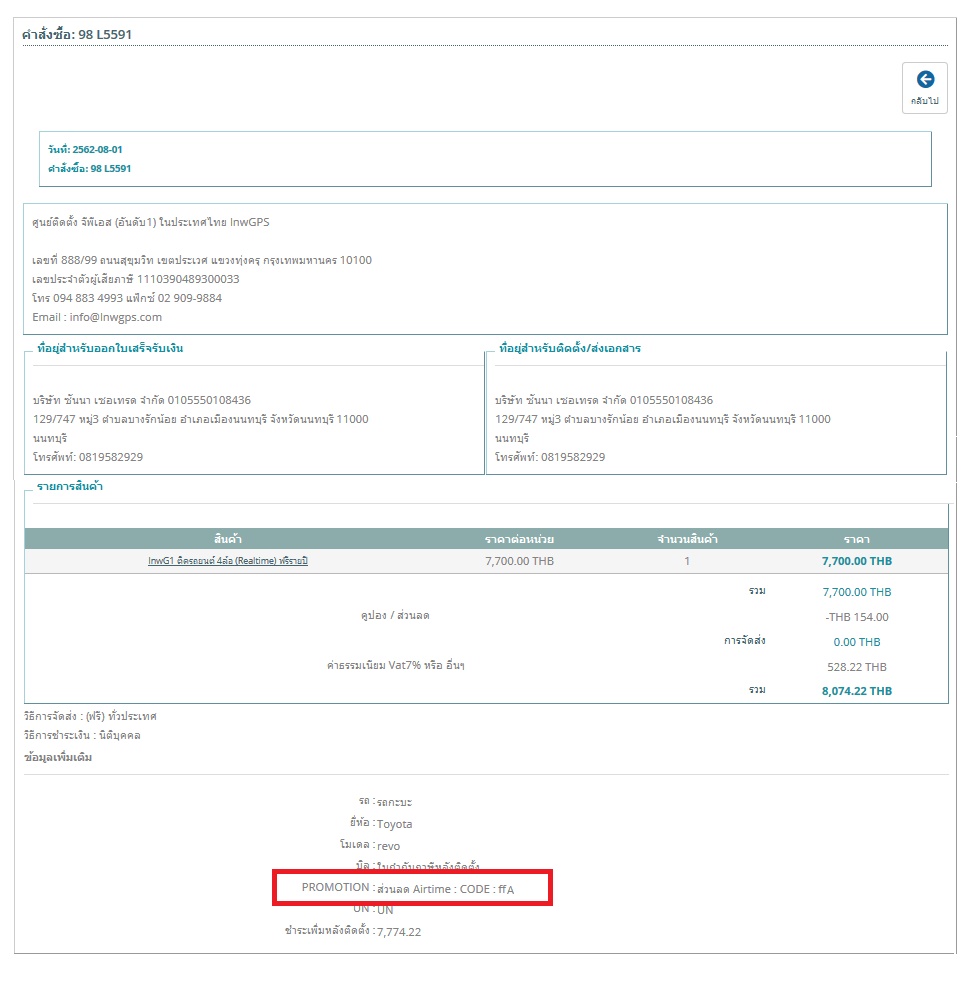Click the post-install payment 7,774.22 value
The image size is (973, 981).
coord(399,932)
